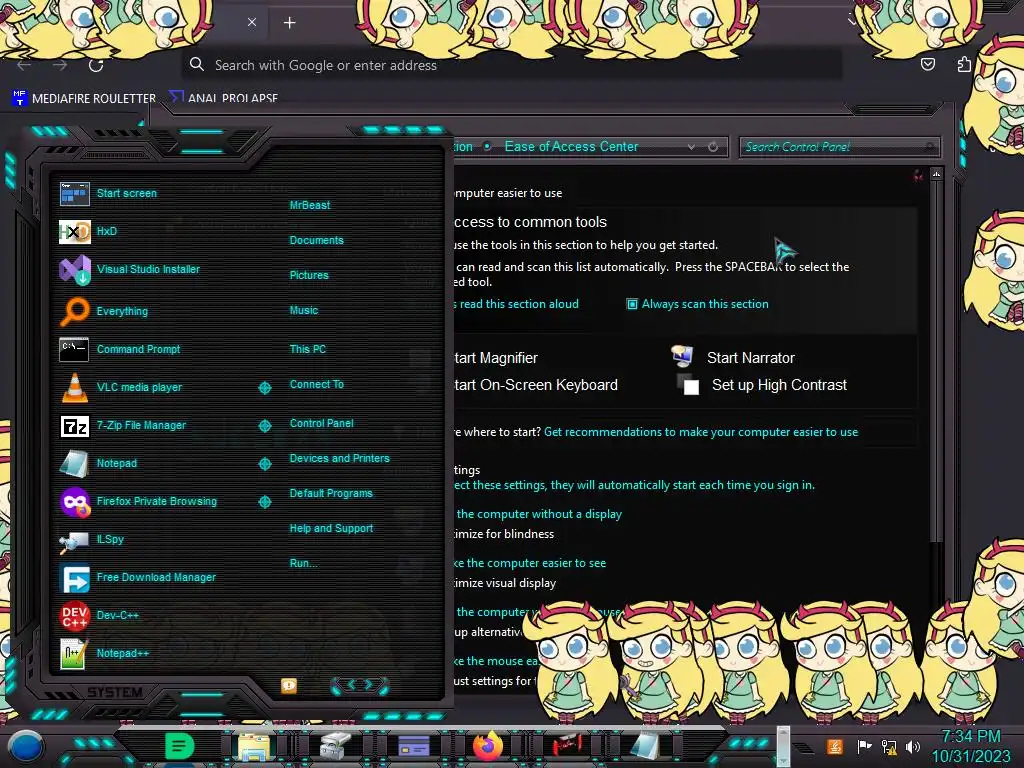This screenshot has width=1024, height=768.
Task: Open the MEDIAFIRE ROULETTER bookmark
Action: tap(84, 98)
